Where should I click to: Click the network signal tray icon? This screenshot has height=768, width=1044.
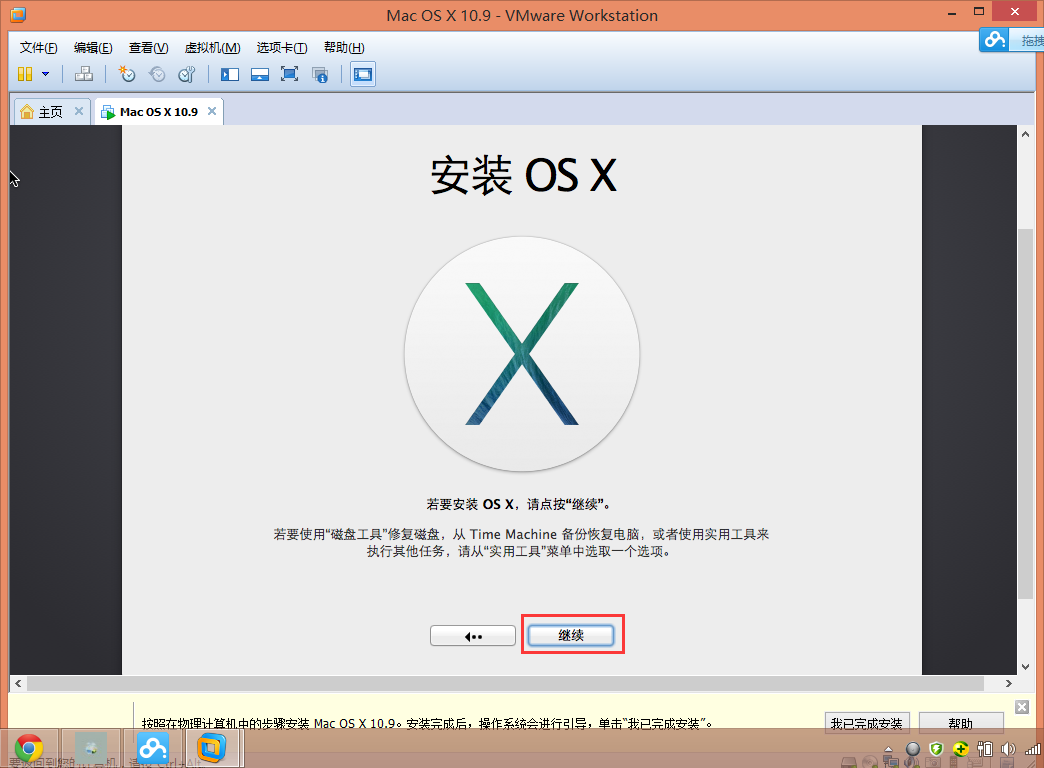coord(1033,749)
